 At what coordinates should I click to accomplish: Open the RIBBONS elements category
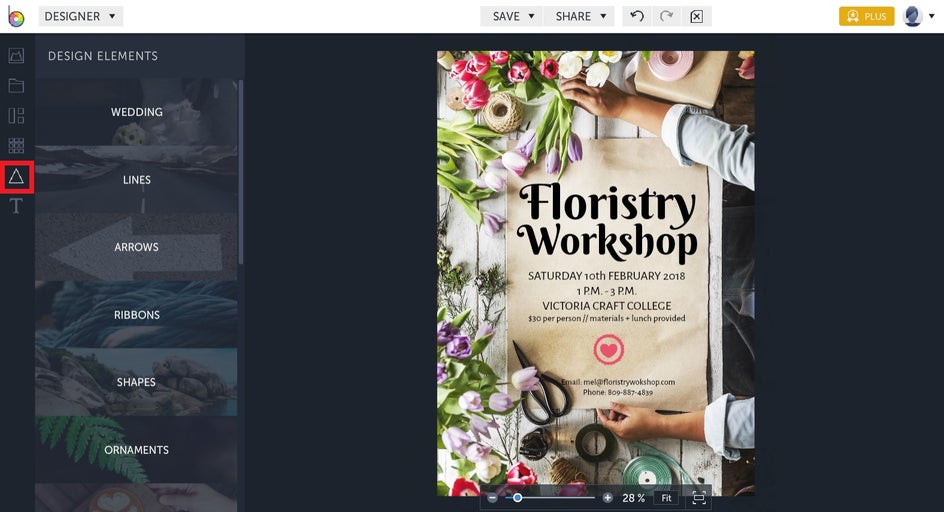137,314
